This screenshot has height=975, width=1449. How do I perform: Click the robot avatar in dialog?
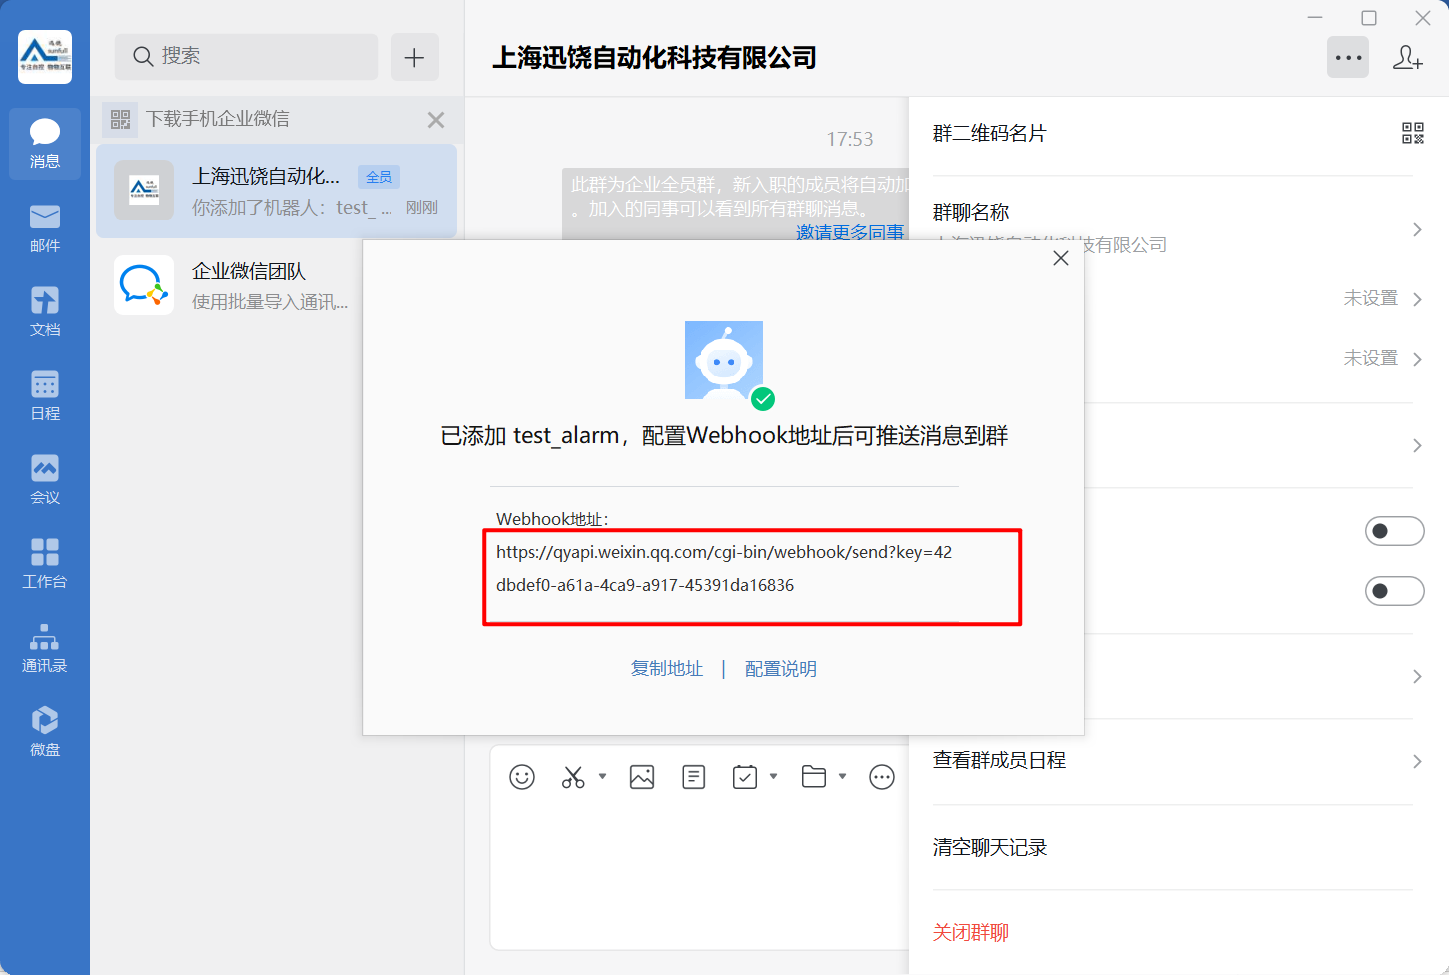724,360
